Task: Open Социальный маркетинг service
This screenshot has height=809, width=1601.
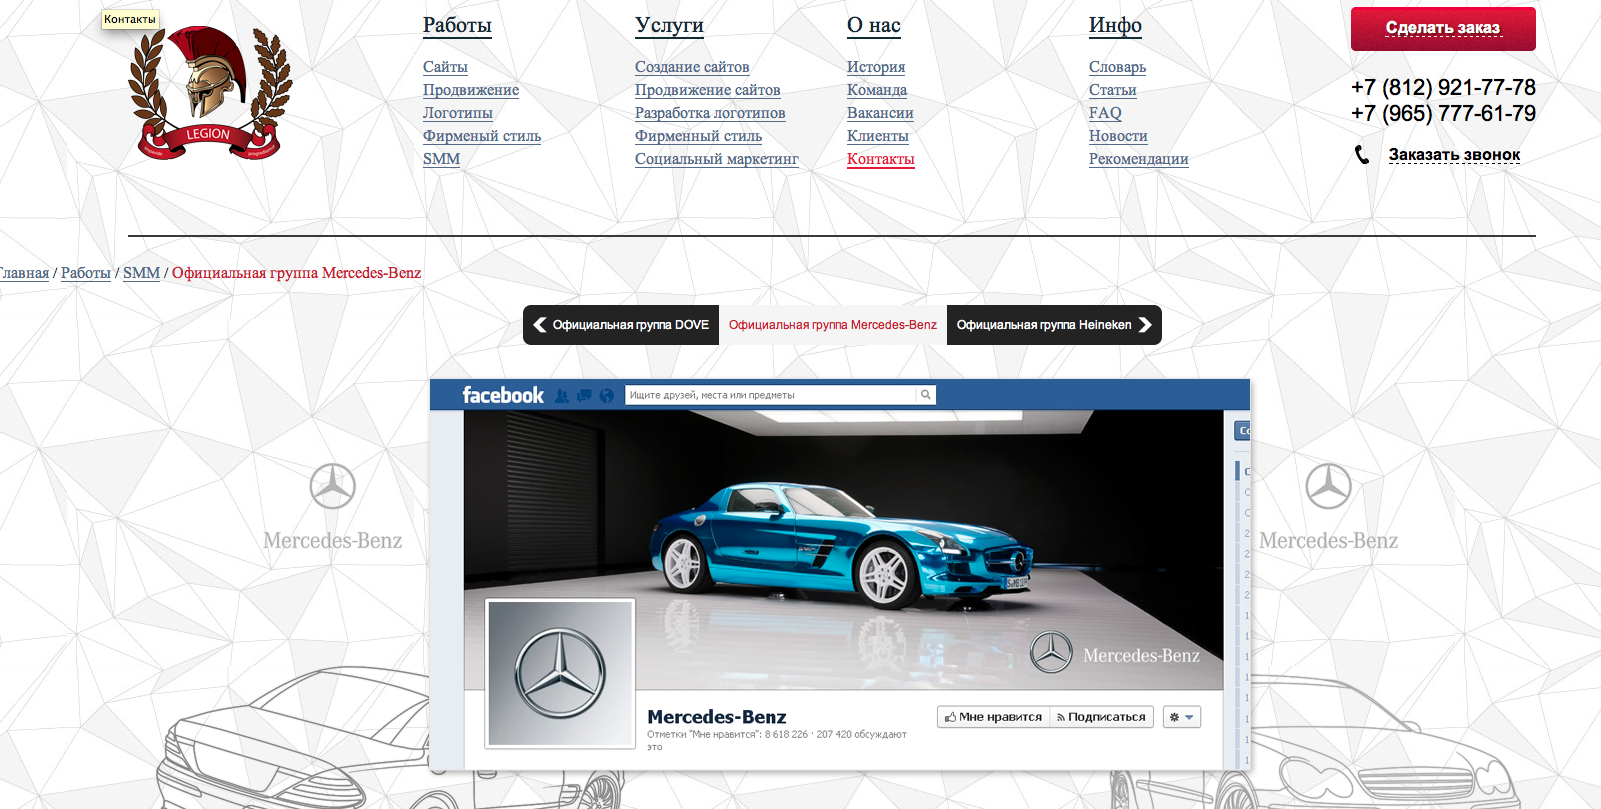Action: [x=717, y=159]
